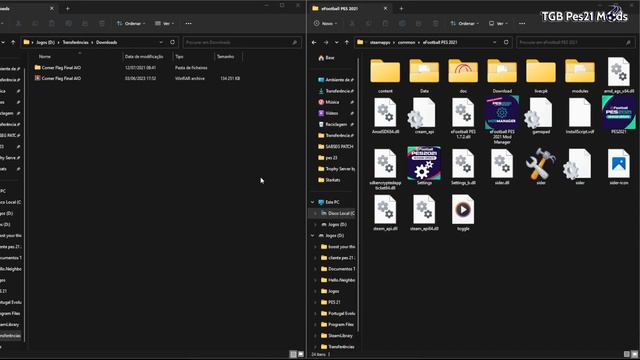Launch the sider hammer-and-wrench app
The width and height of the screenshot is (640, 360).
[541, 164]
